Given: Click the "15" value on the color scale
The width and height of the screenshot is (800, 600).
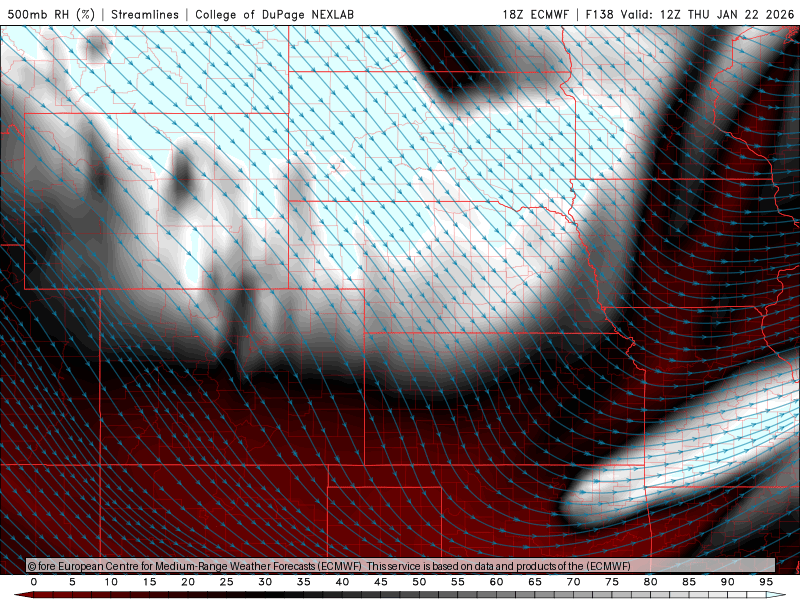Looking at the screenshot, I should point(149,582).
